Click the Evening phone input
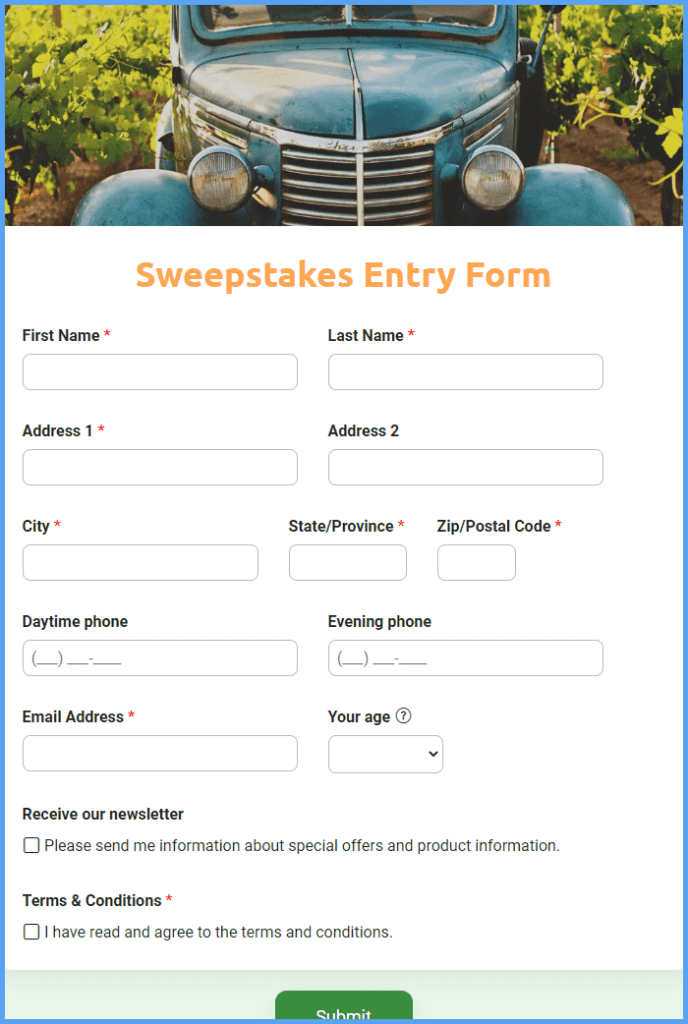688x1024 pixels. click(465, 658)
